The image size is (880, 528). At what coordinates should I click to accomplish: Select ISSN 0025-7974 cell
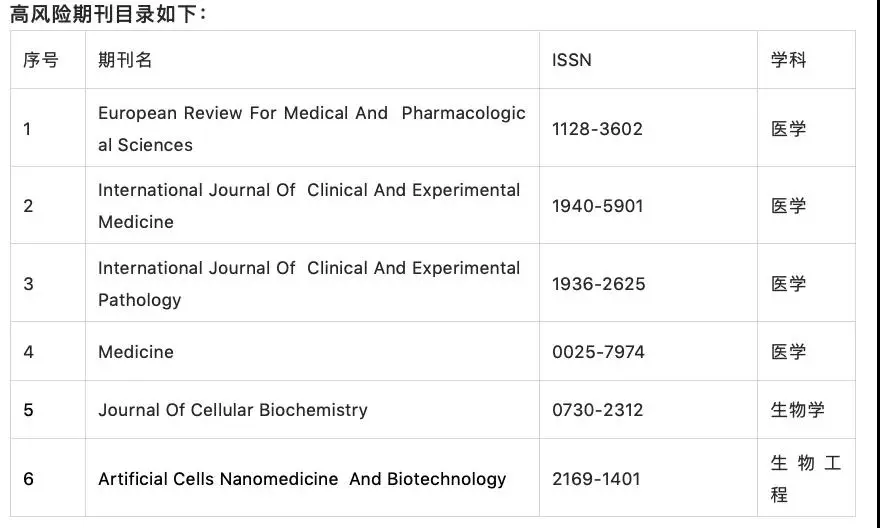598,352
